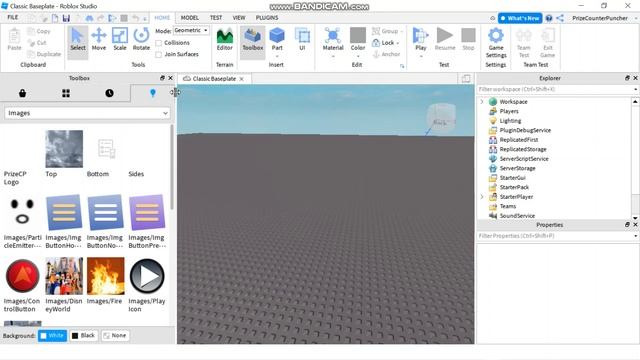Switch to the PLUGINS ribbon tab
This screenshot has width=640, height=360.
pos(267,18)
